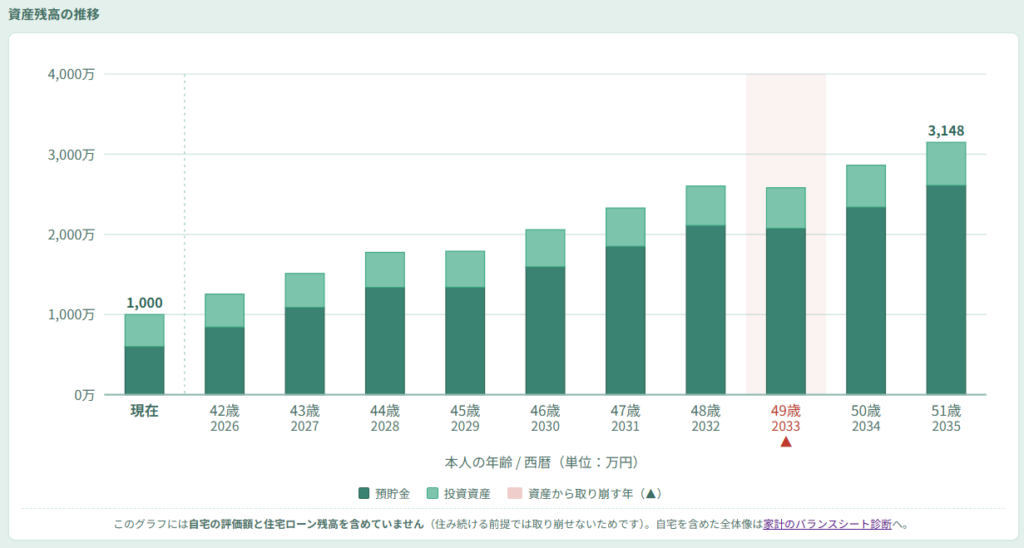Open the 家計のバランスシート診断 link
The height and width of the screenshot is (548, 1024).
[827, 524]
